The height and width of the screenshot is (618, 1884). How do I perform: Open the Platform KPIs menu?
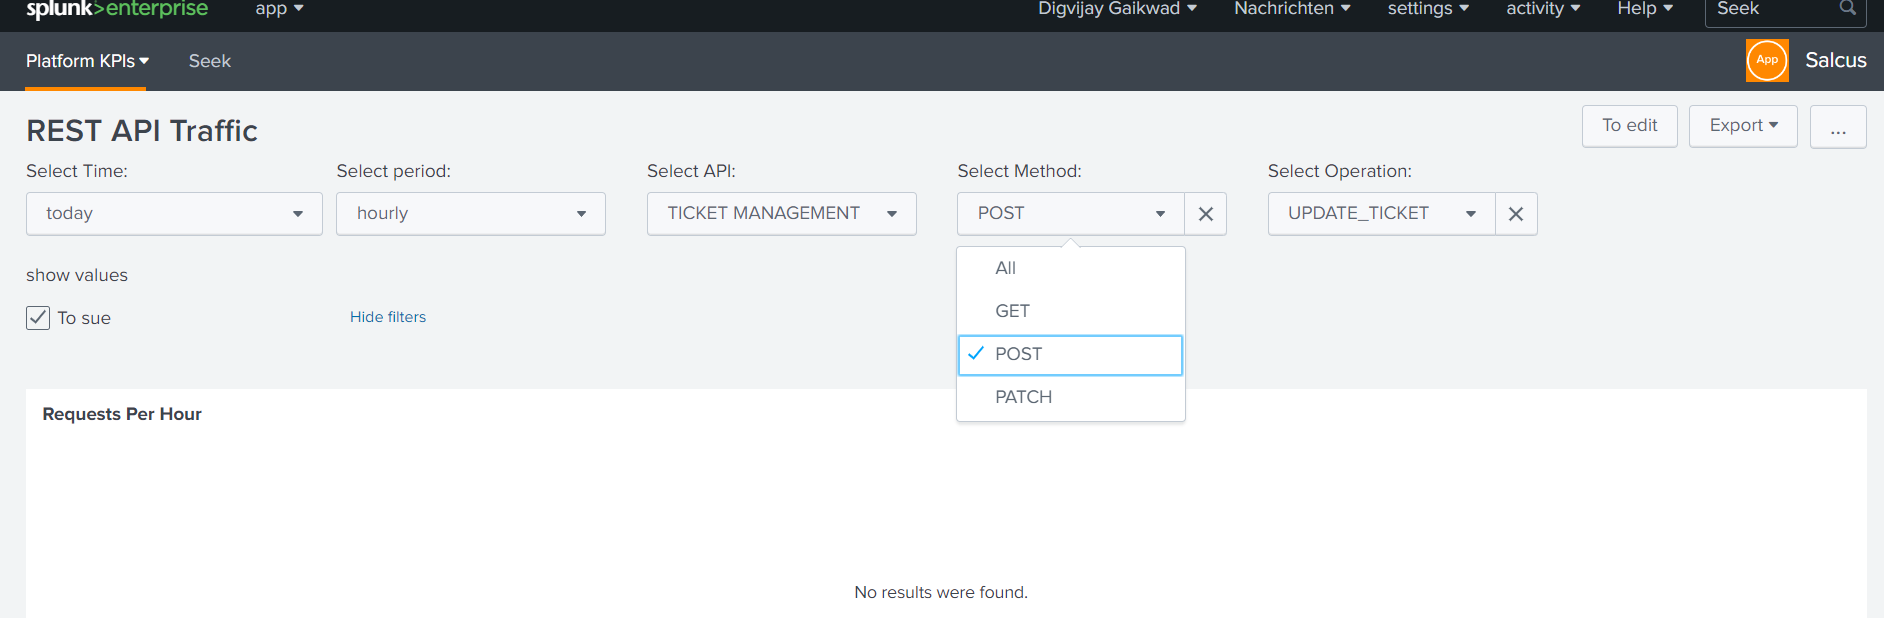87,61
